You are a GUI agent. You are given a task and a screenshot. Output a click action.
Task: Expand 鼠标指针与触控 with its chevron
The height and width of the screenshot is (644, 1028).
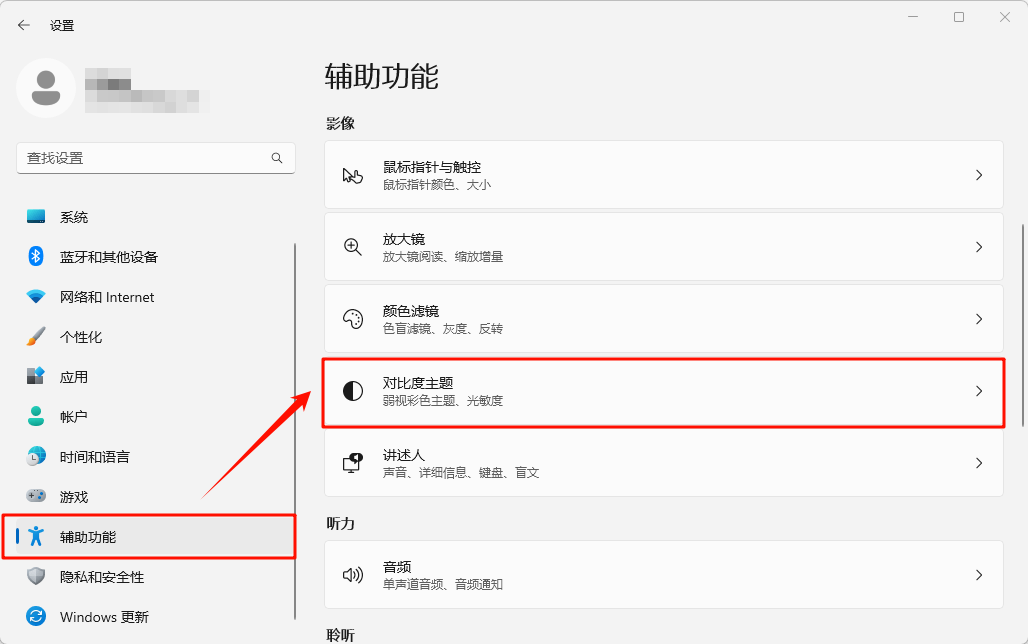979,175
